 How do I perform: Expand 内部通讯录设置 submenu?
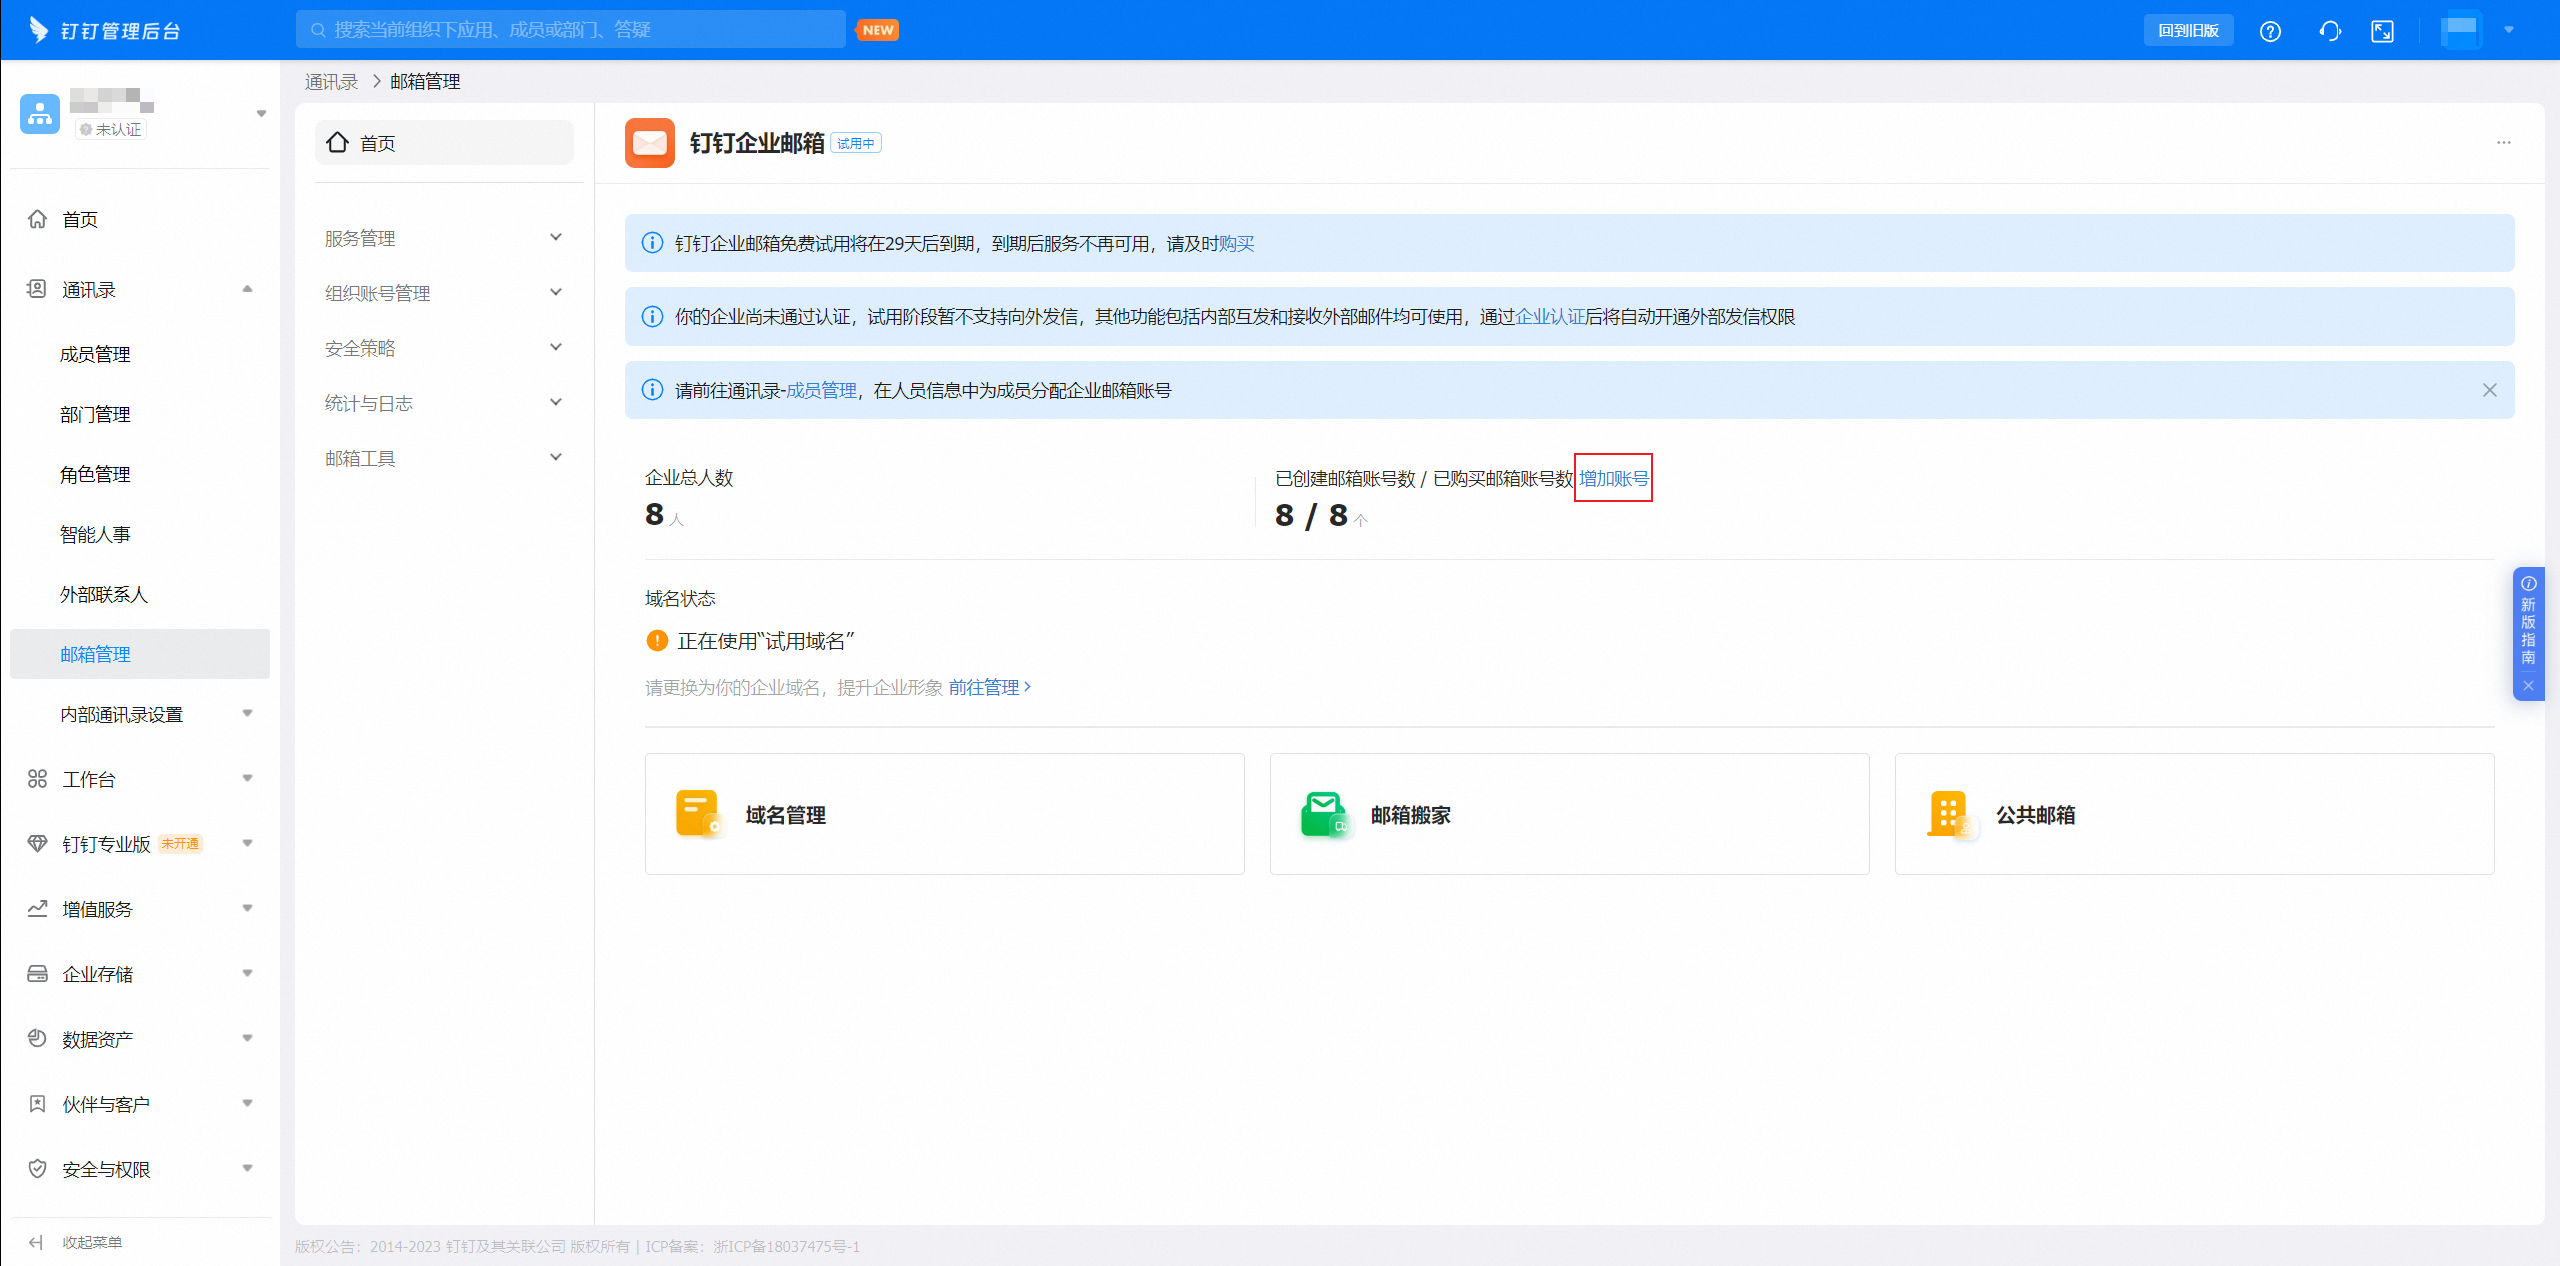click(248, 713)
